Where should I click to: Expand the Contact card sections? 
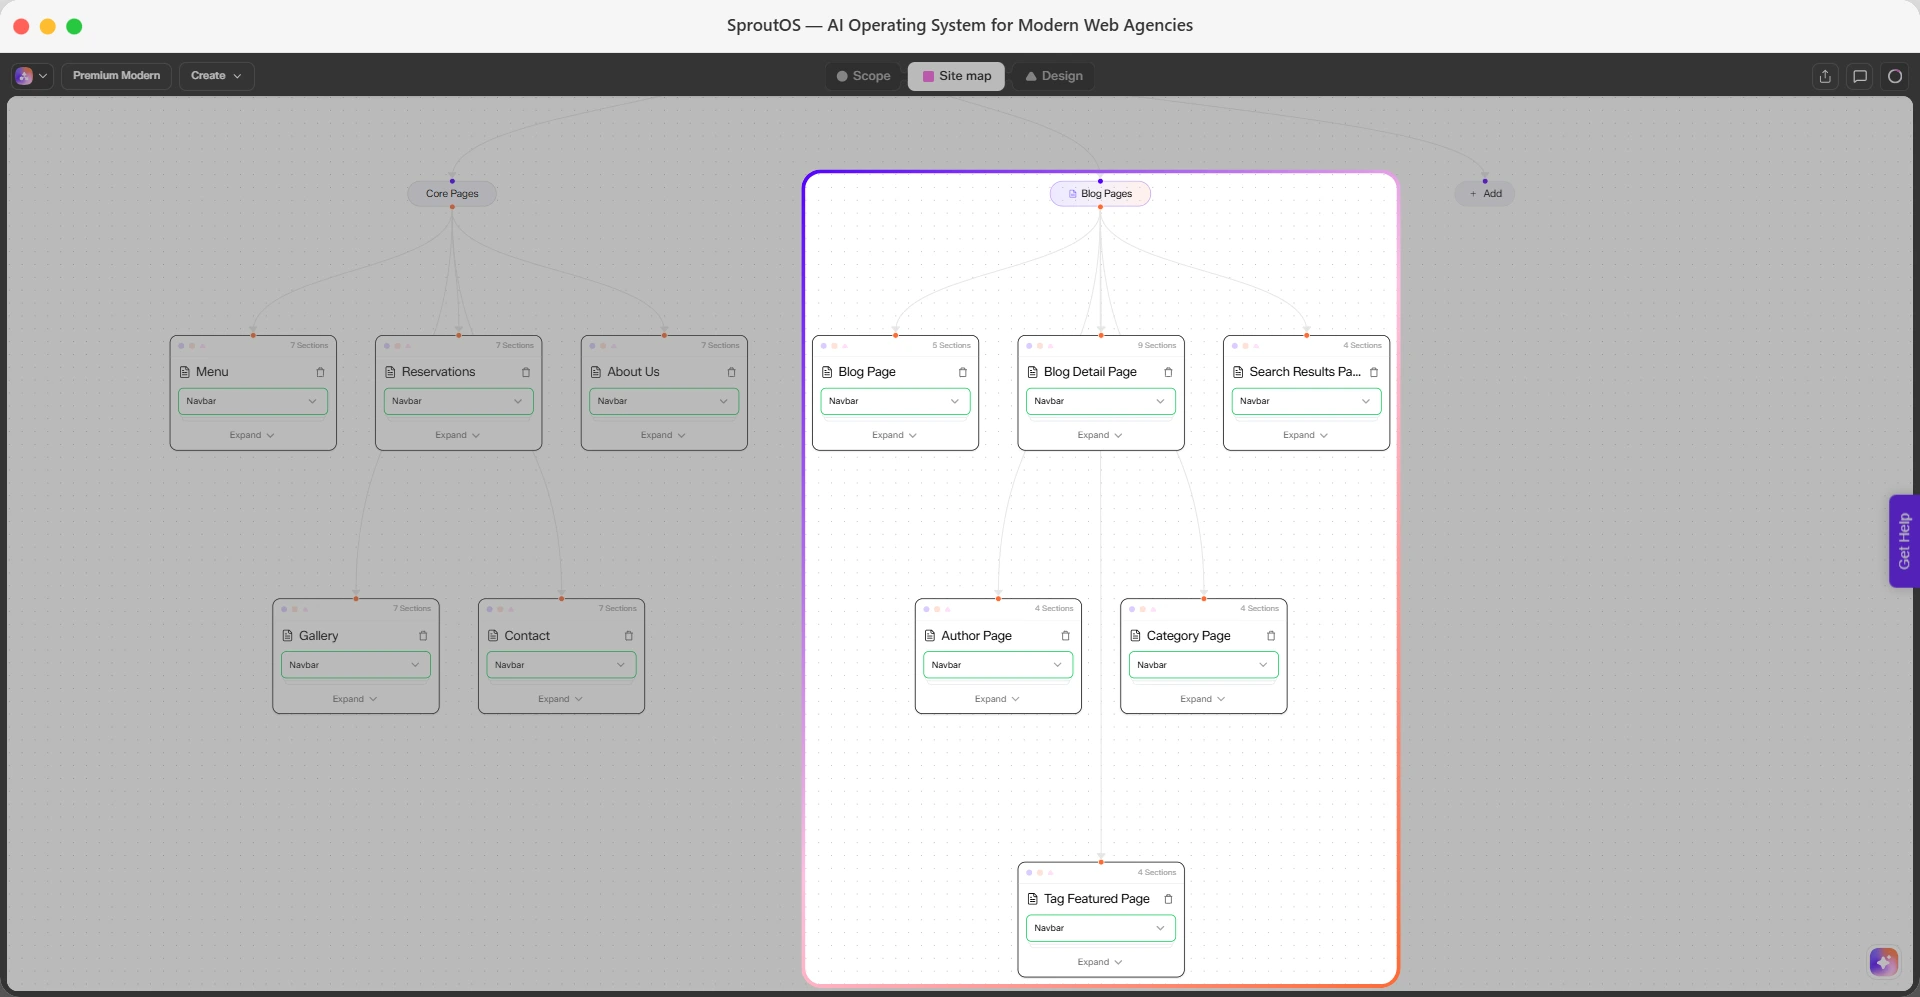coord(561,699)
